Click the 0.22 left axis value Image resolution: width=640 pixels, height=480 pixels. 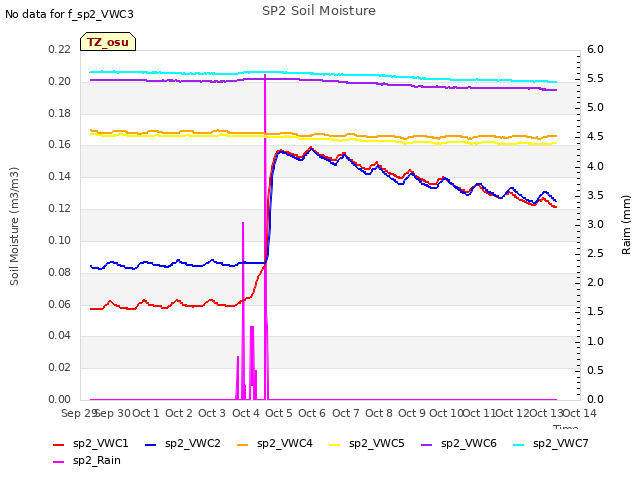coord(59,49)
